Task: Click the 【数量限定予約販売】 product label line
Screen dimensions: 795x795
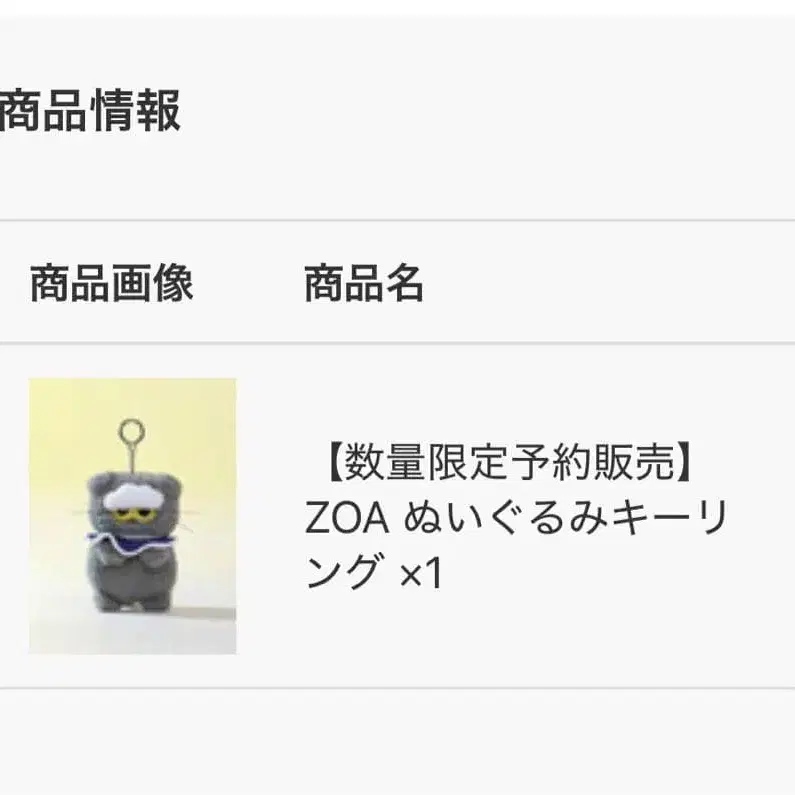Action: (509, 462)
